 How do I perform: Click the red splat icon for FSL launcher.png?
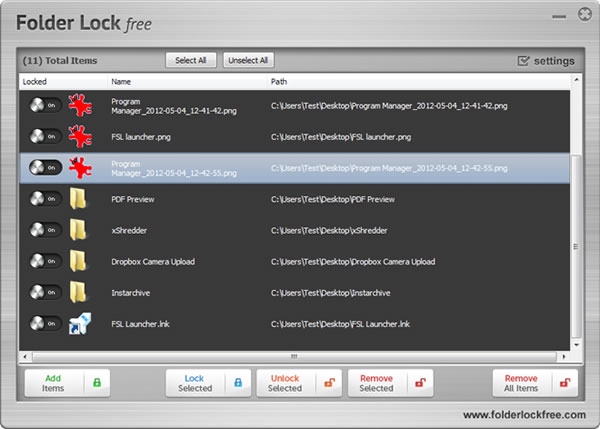pos(80,137)
